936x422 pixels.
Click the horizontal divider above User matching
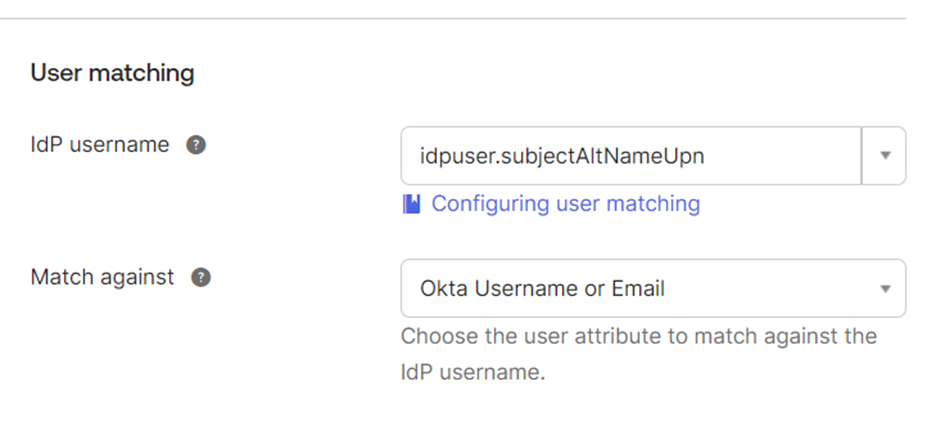point(453,19)
